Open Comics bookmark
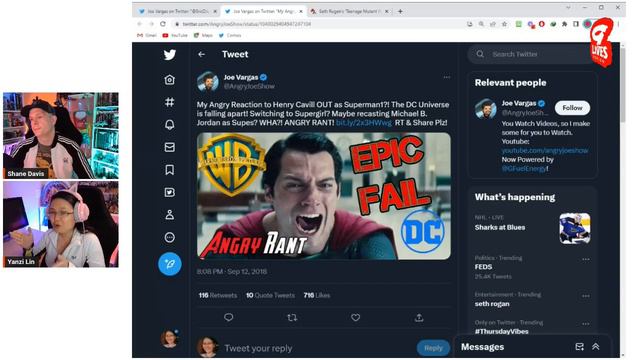Viewport: 640px width, 360px height. (230, 36)
